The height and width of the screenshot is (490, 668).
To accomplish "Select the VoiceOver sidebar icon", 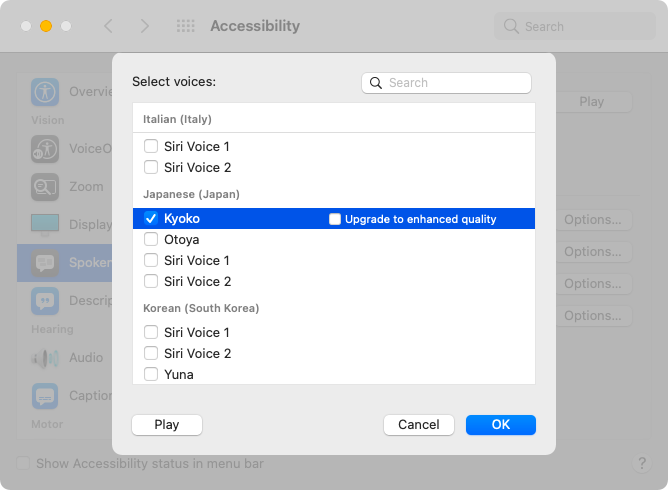I will (x=45, y=149).
